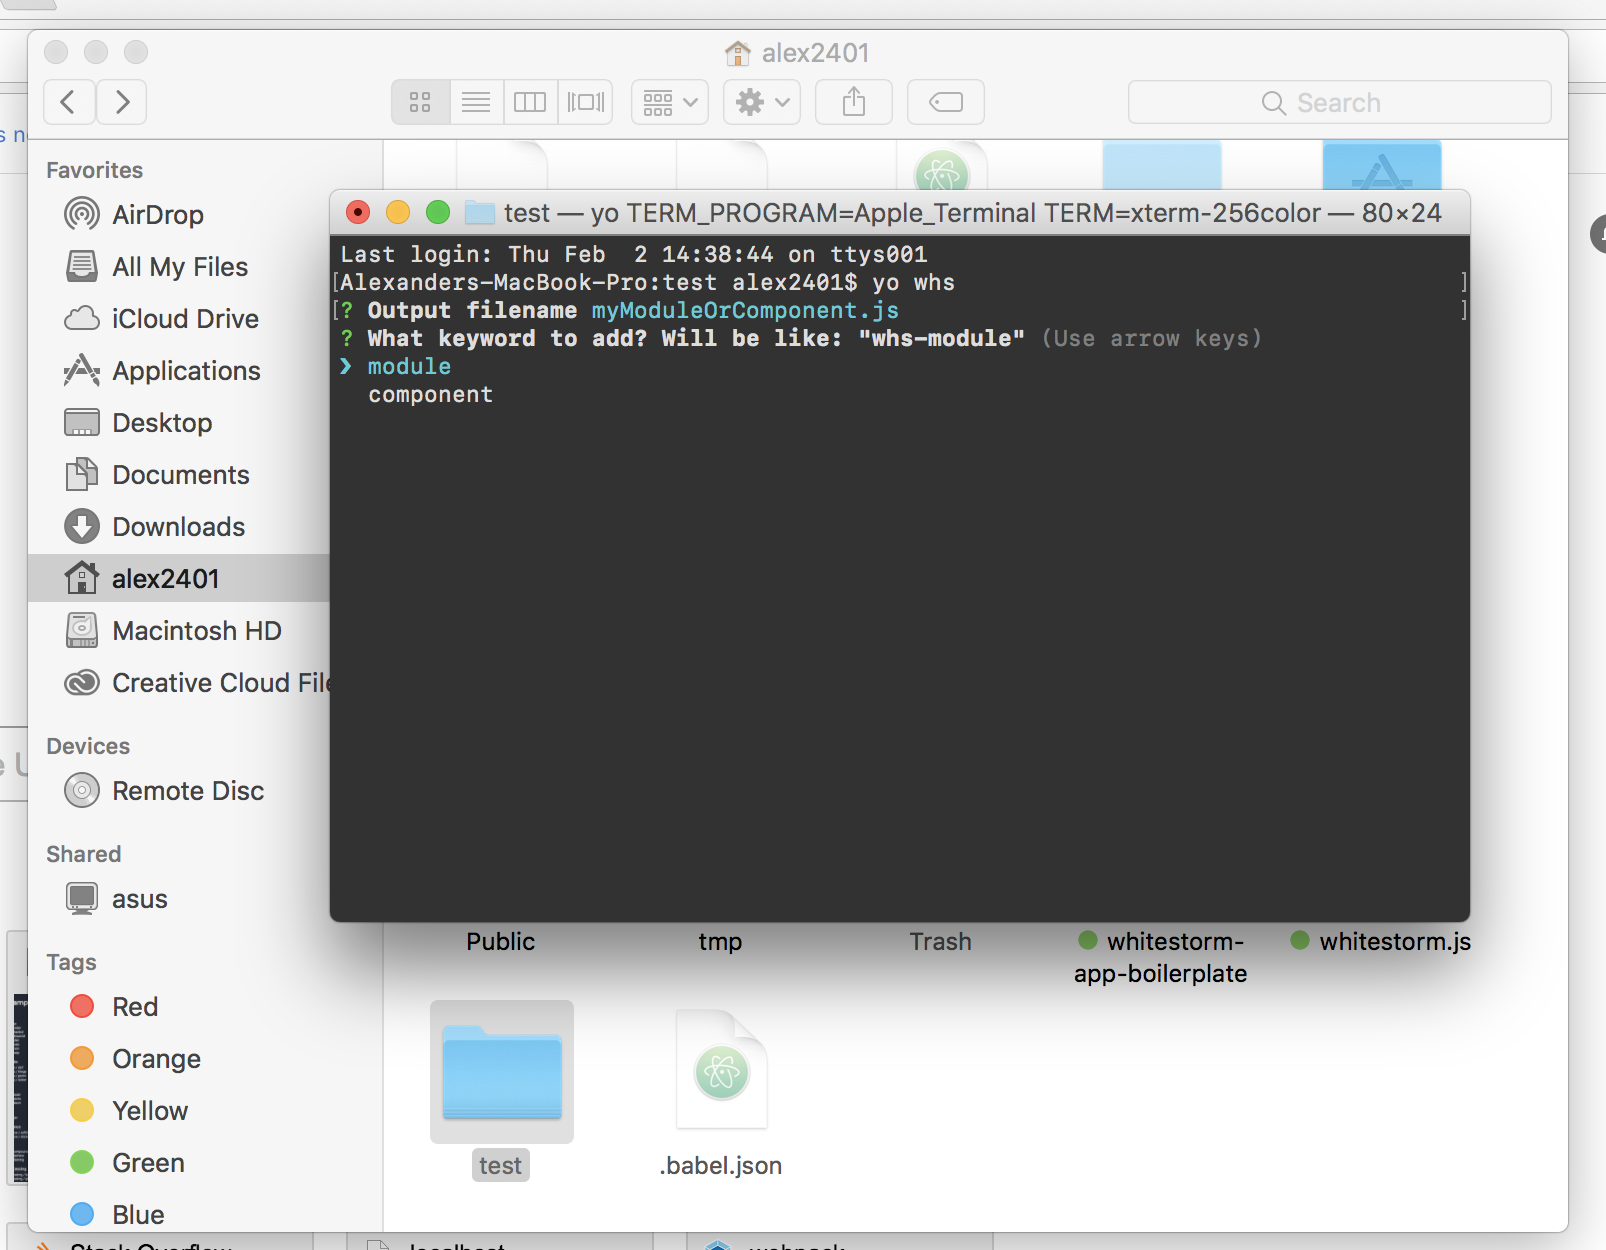
Task: Open AirDrop in the Finder sidebar
Action: pos(180,215)
